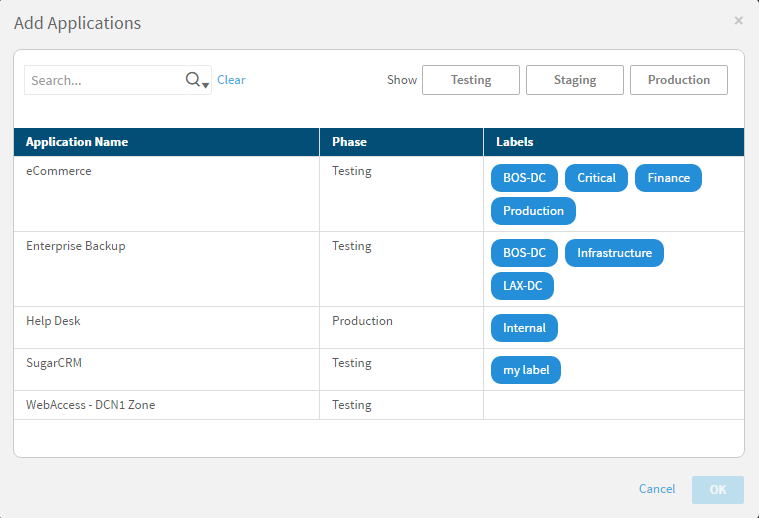759x518 pixels.
Task: Toggle the Staging phase filter
Action: 574,80
